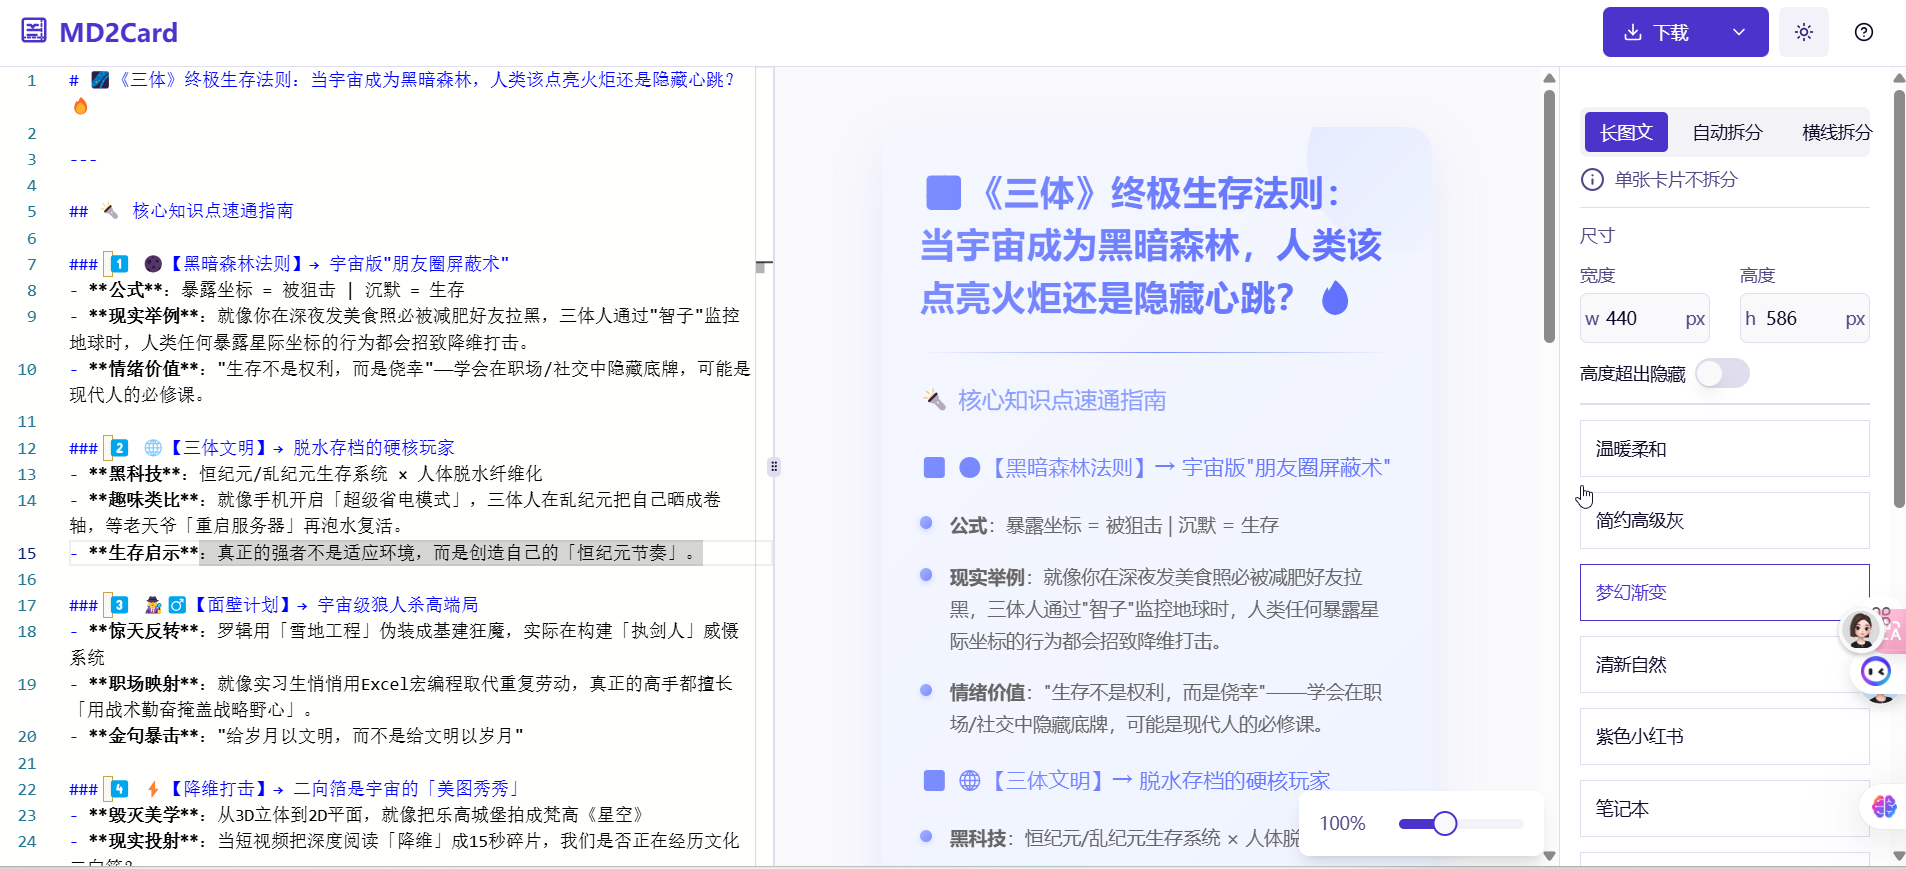Click the lightning bolt icon on line 22

coord(153,789)
